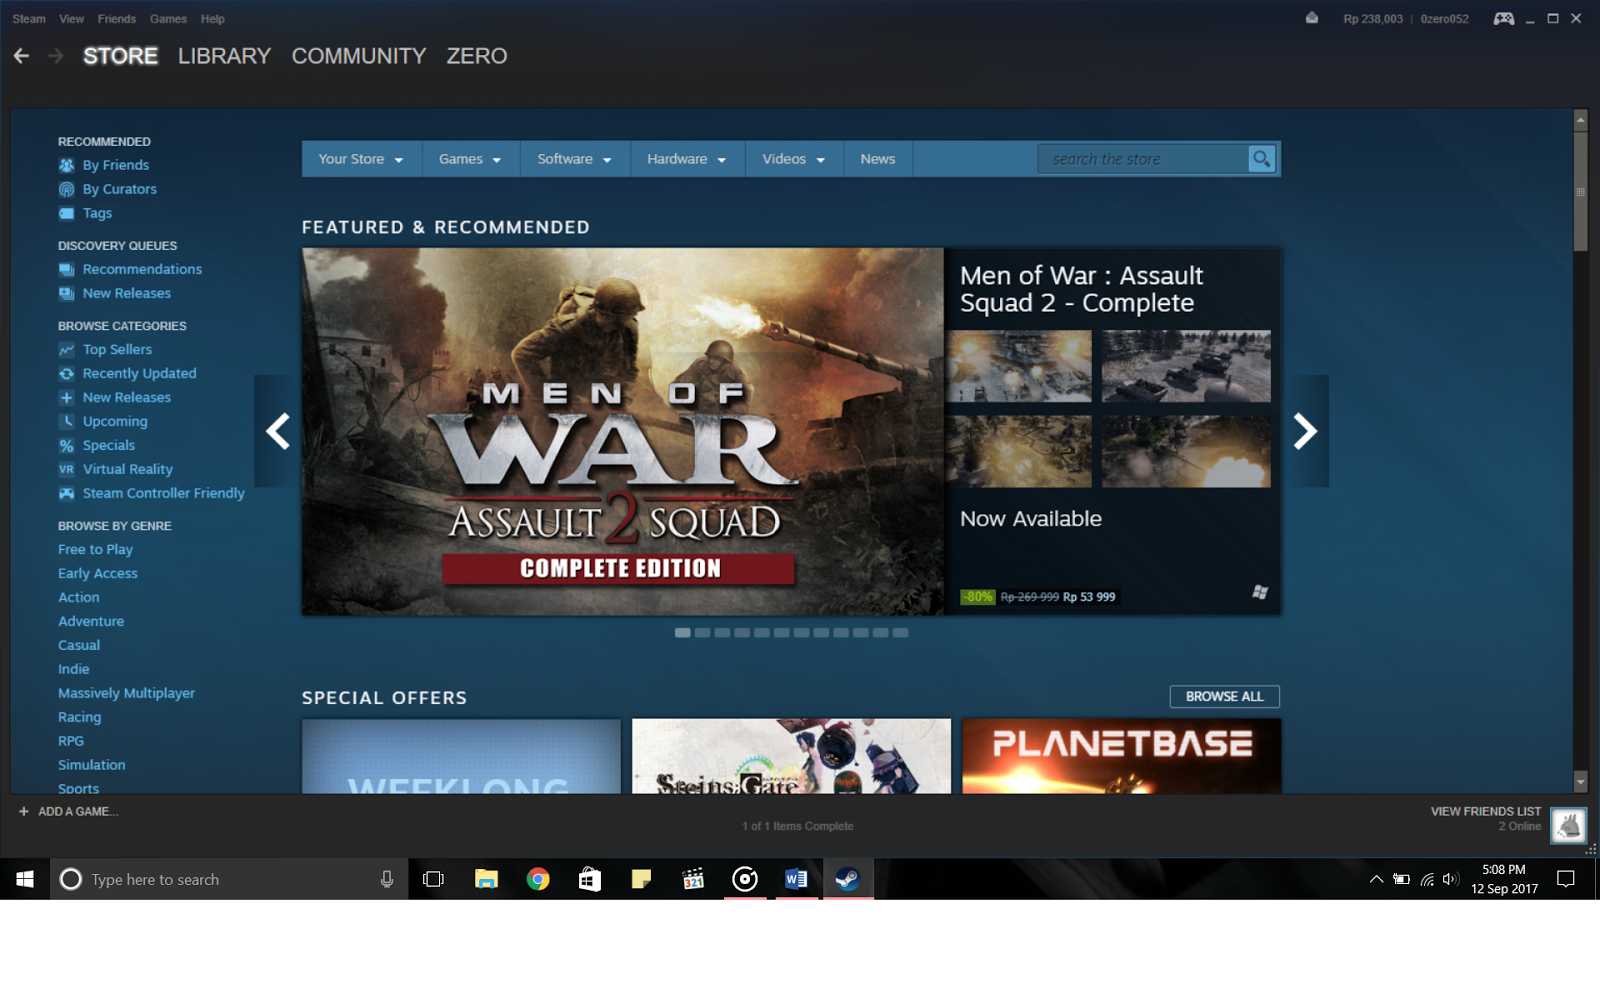The width and height of the screenshot is (1600, 999).
Task: Open Upcoming games via the clock icon
Action: (66, 421)
